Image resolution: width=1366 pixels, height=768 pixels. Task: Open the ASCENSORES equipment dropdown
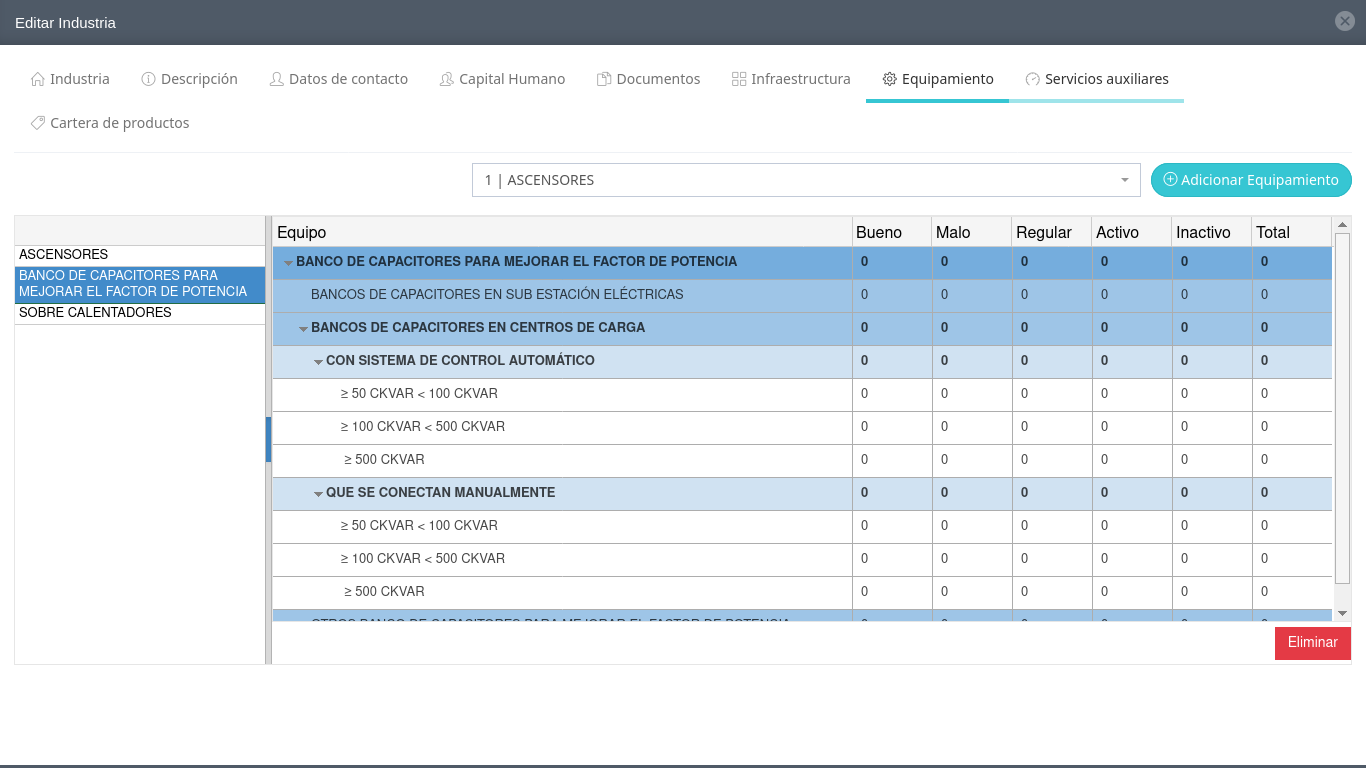(x=805, y=180)
